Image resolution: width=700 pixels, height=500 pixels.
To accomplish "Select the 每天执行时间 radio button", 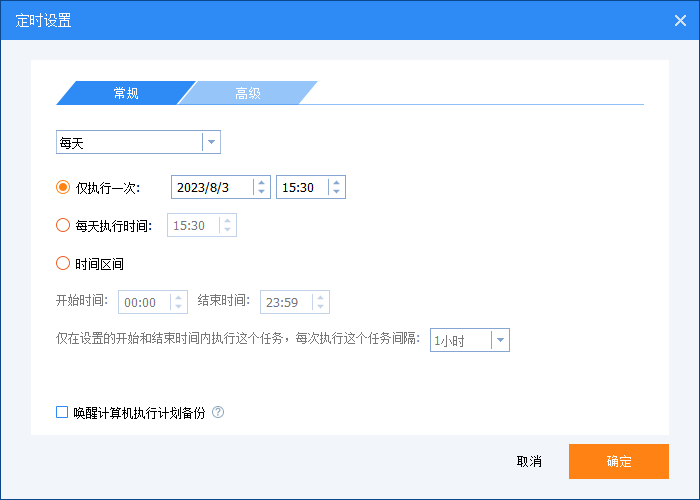I will pyautogui.click(x=63, y=225).
